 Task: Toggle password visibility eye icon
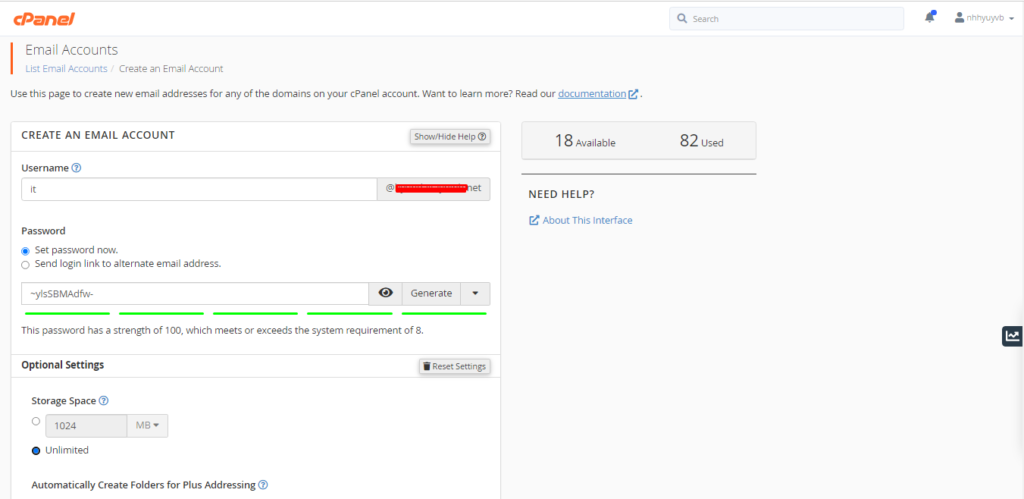pyautogui.click(x=385, y=293)
